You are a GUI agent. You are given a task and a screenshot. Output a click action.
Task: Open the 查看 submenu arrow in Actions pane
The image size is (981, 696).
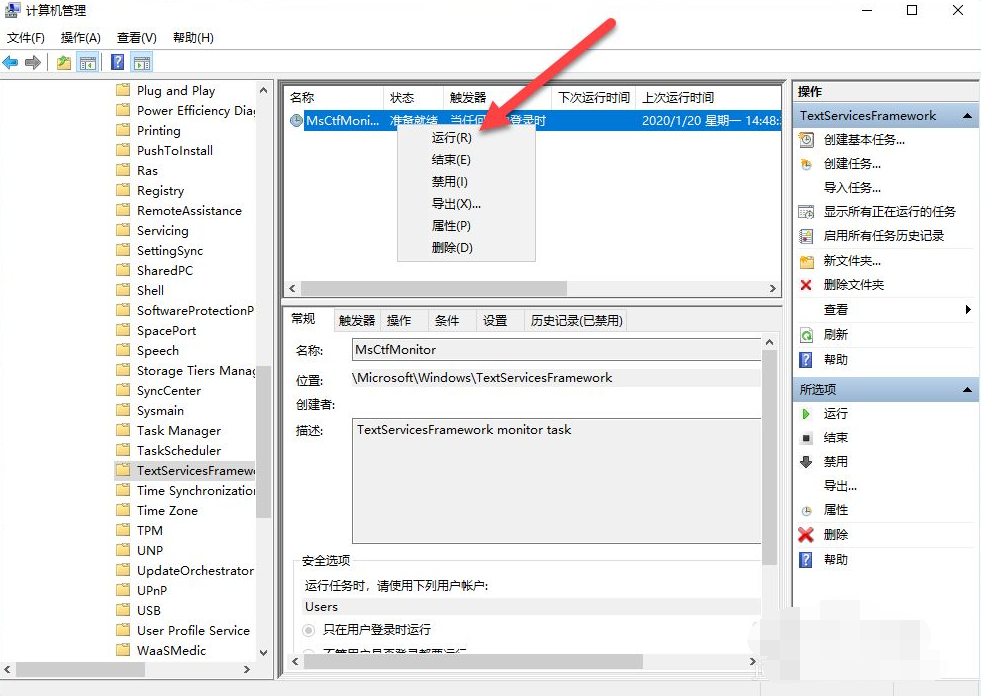pyautogui.click(x=967, y=309)
